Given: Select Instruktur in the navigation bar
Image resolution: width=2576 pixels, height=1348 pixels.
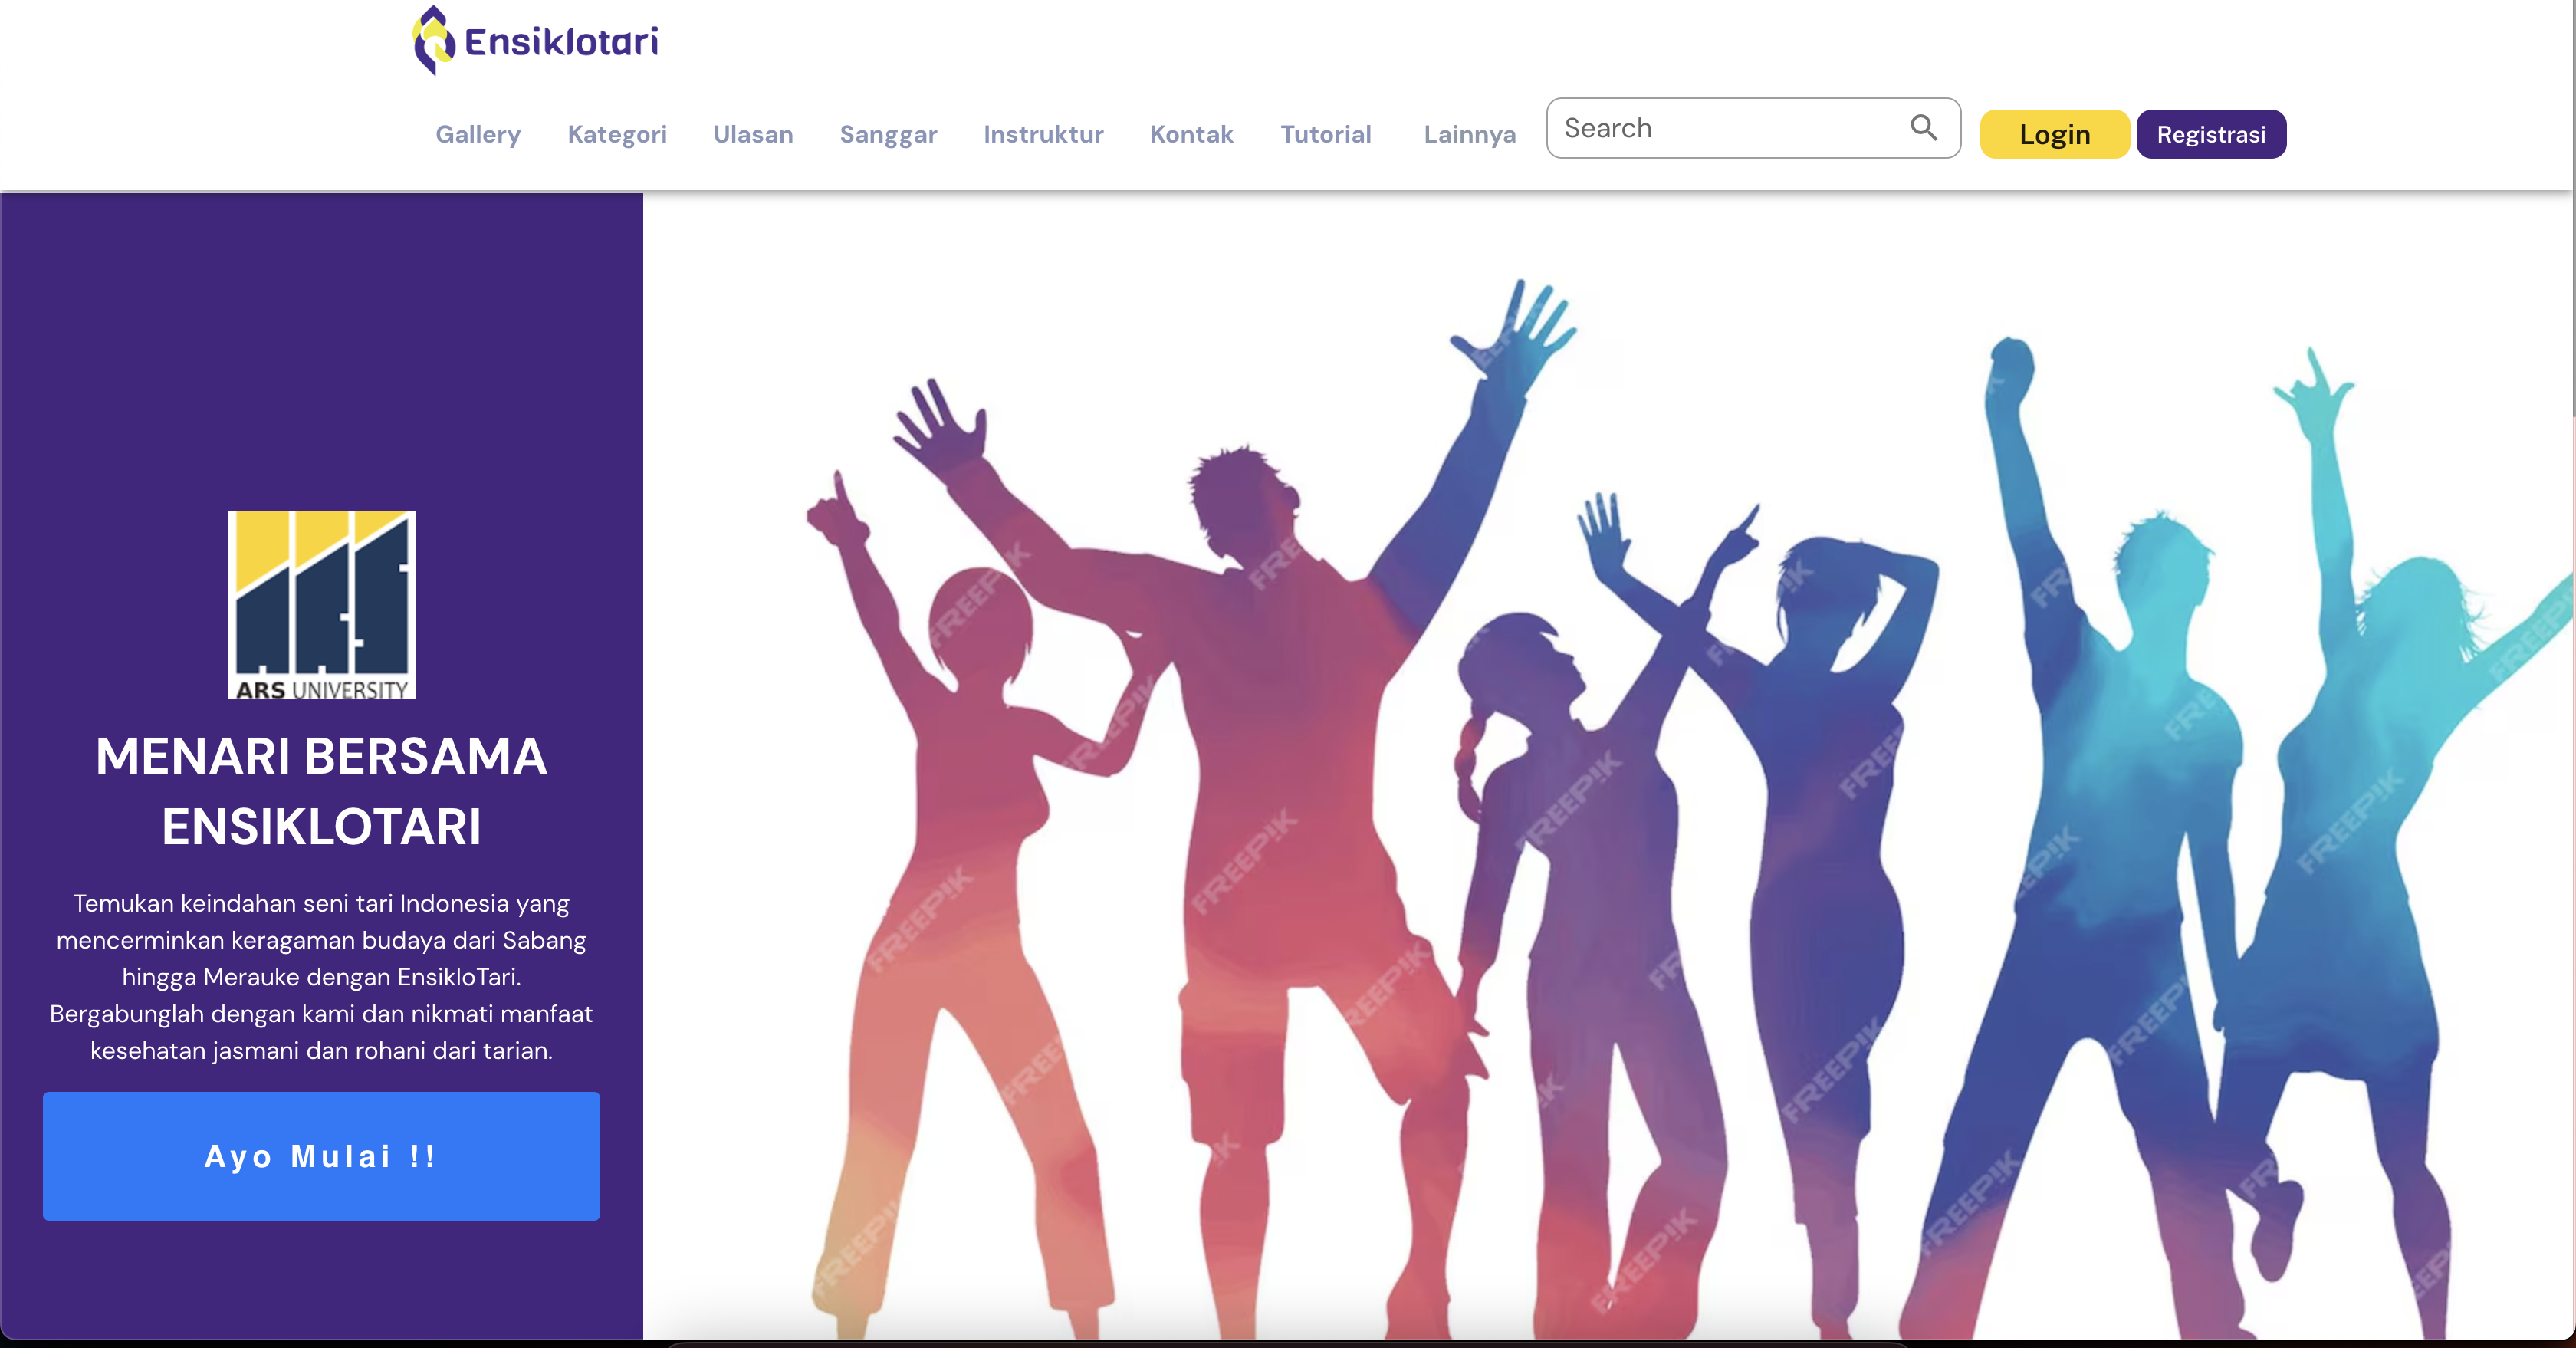Looking at the screenshot, I should (x=1043, y=134).
